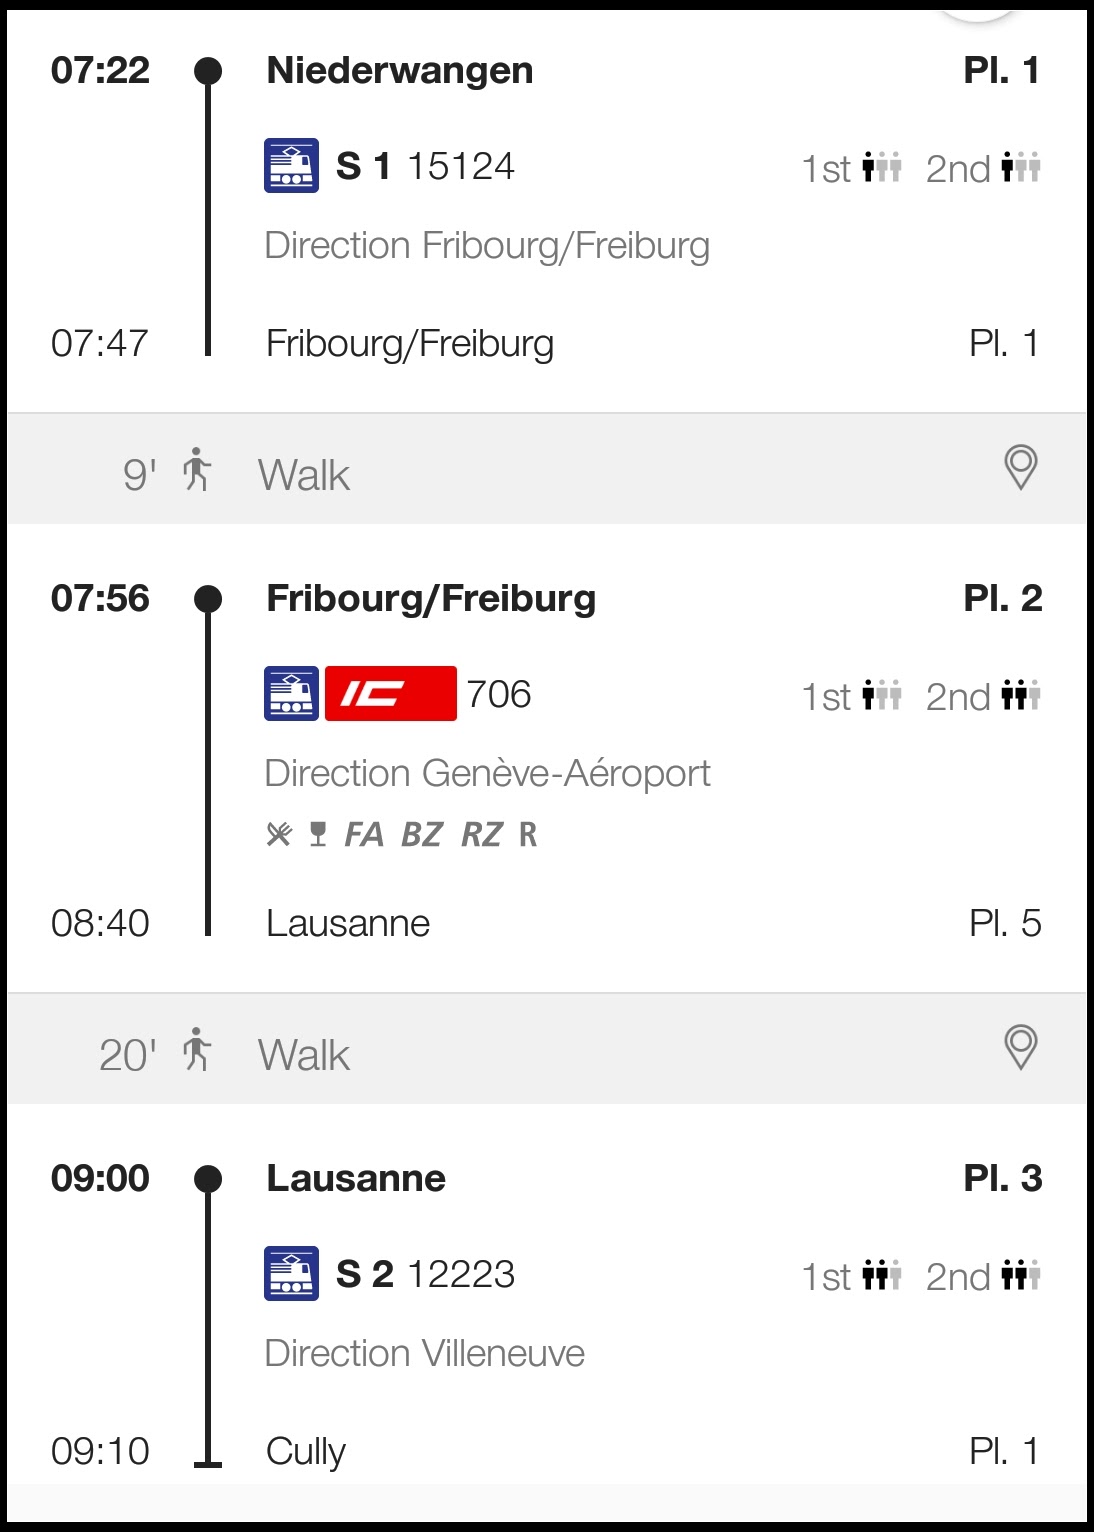Tap the 2nd class occupancy icon for S 1

pos(1021,167)
